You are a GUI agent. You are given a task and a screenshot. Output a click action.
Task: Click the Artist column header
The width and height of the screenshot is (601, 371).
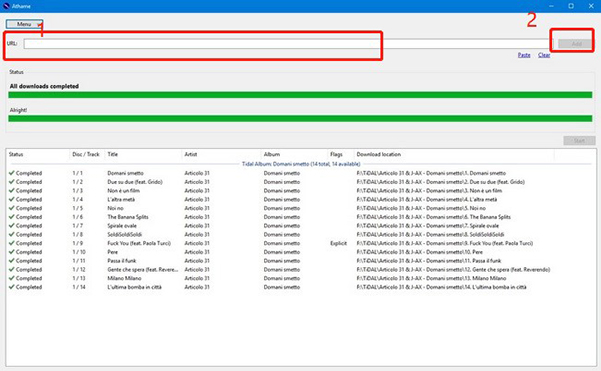(191, 154)
